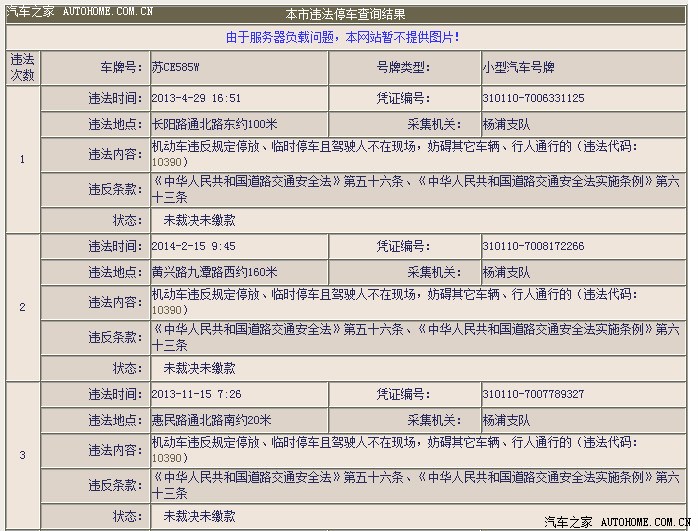This screenshot has width=698, height=531.
Task: Select location 惠民路通北路南约20米
Action: (x=211, y=420)
